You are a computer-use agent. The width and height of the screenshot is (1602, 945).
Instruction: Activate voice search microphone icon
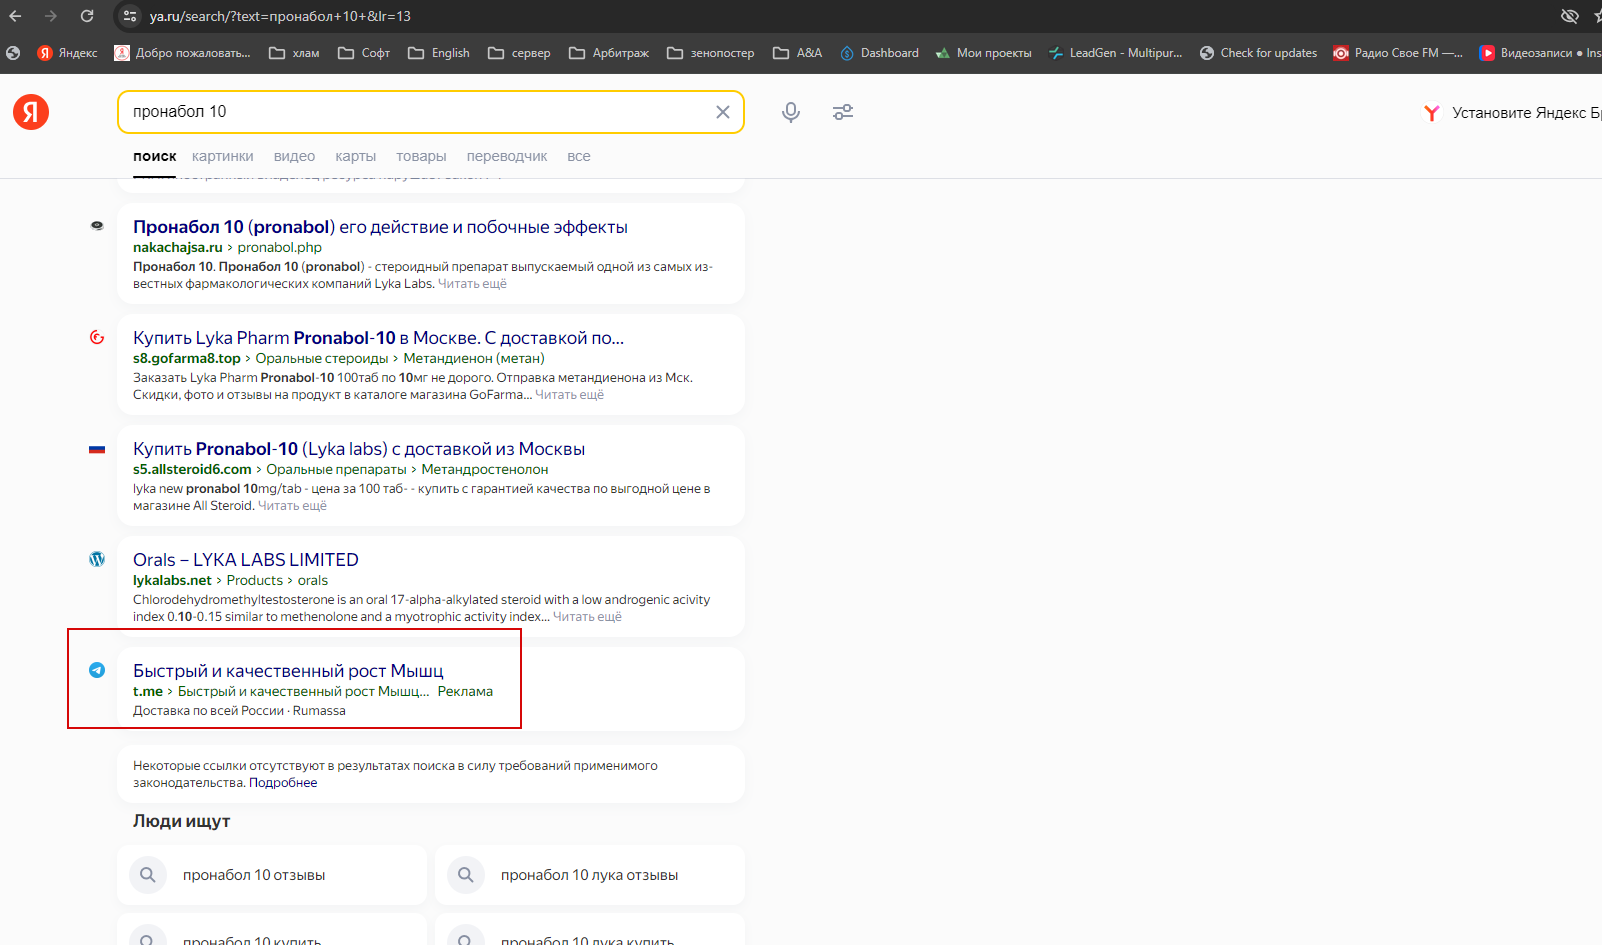coord(790,112)
